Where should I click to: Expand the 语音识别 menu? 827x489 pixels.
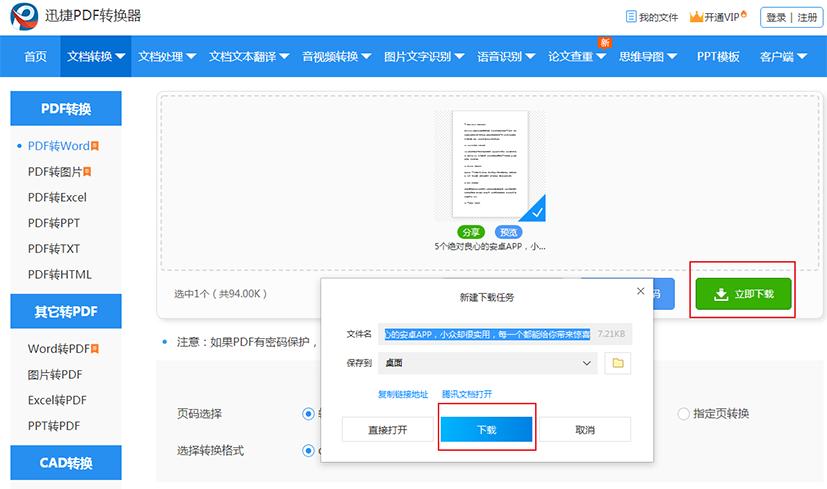click(x=506, y=56)
